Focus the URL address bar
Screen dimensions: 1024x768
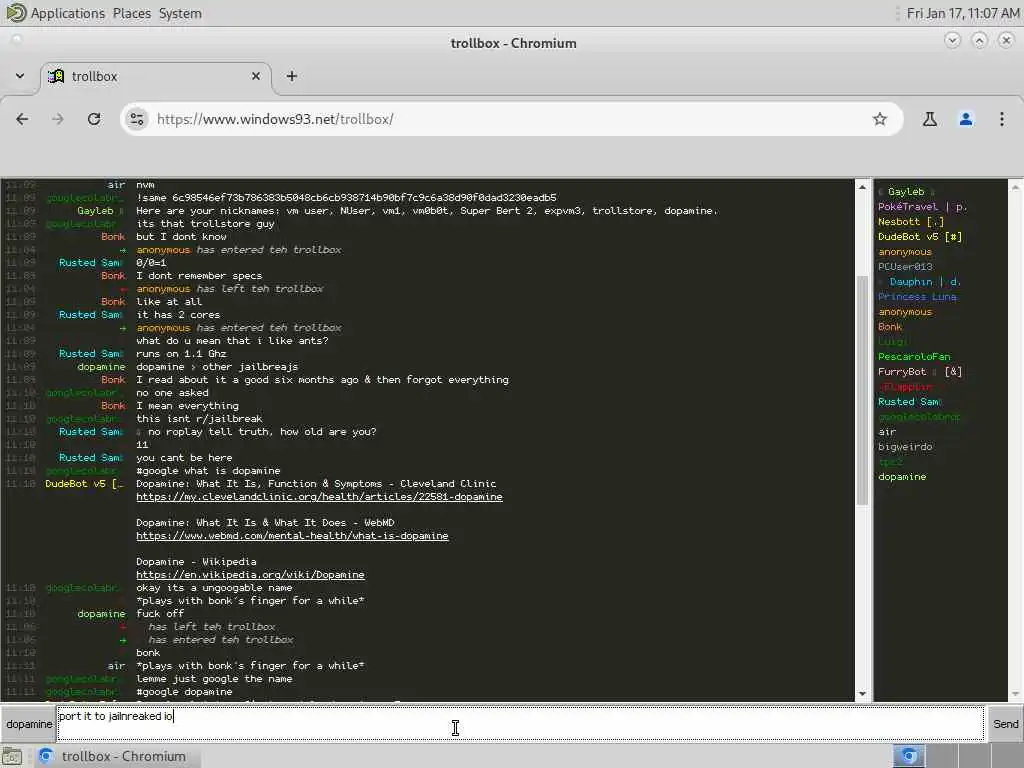click(x=509, y=119)
